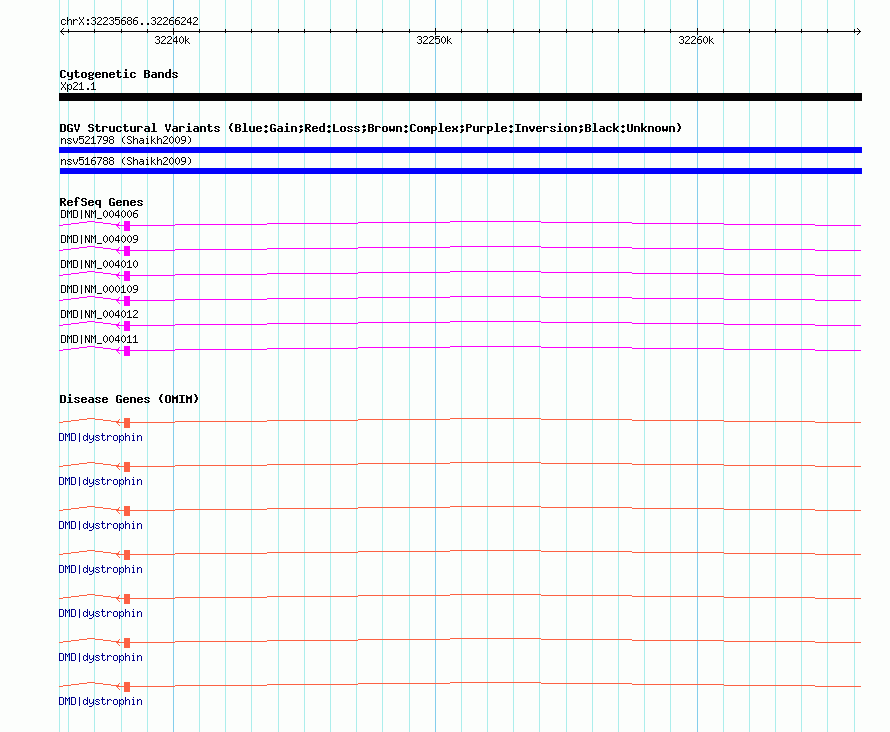
Task: Click the magenta exon box of DMD|NM_004010
Action: point(127,276)
